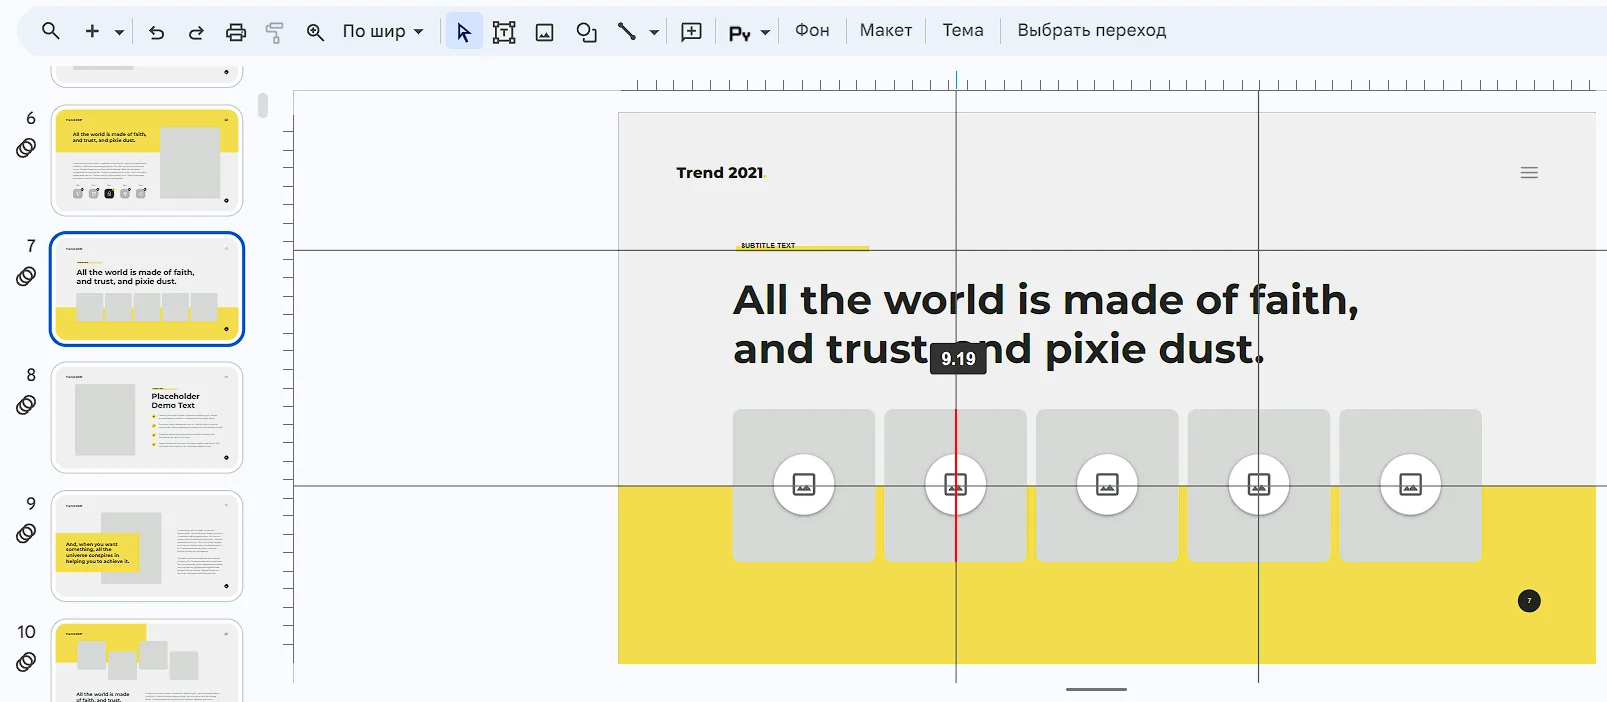Click the redo arrow icon
The width and height of the screenshot is (1607, 702).
(x=196, y=32)
